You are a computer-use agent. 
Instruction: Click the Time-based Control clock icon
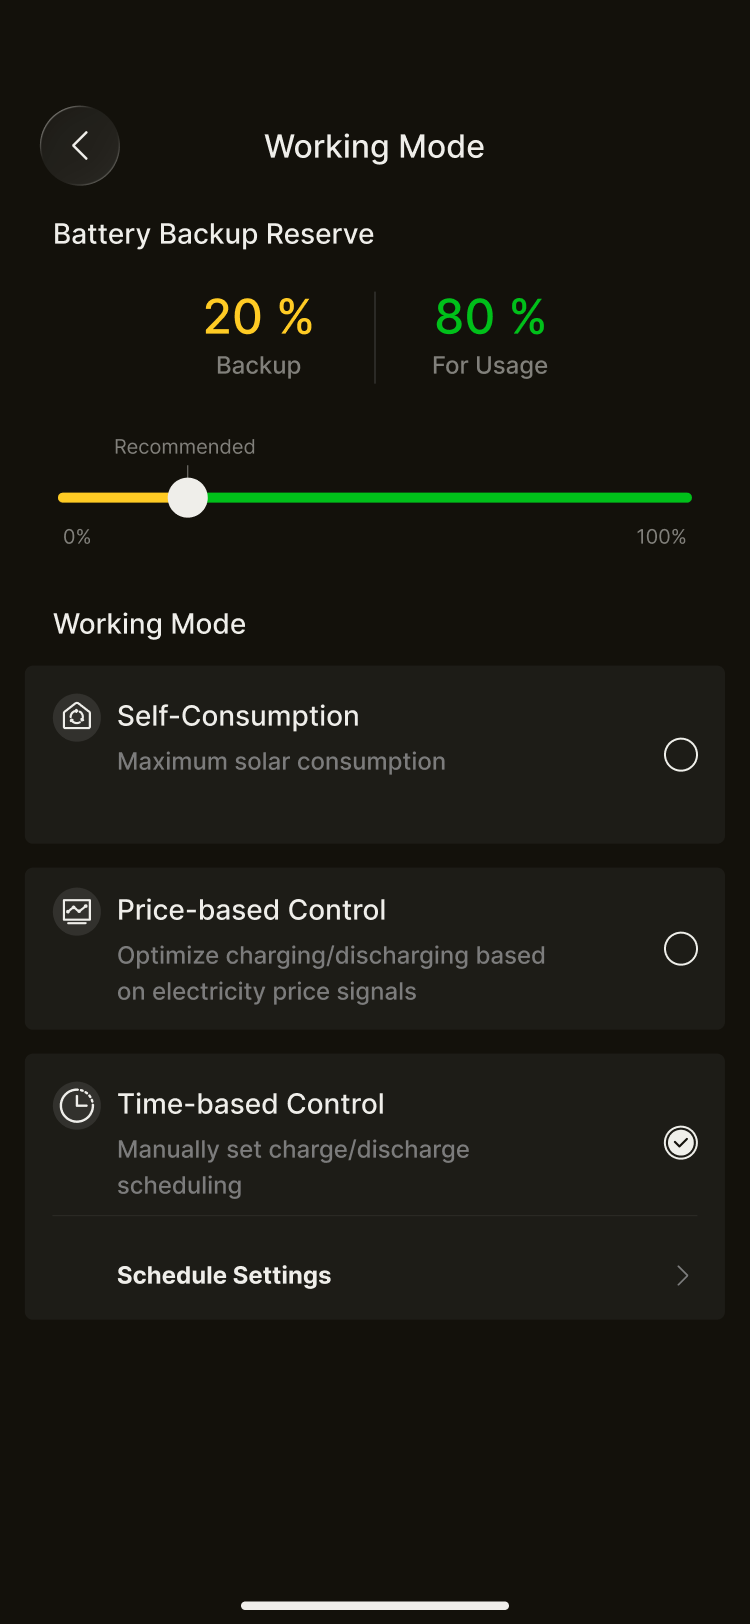pyautogui.click(x=77, y=1105)
